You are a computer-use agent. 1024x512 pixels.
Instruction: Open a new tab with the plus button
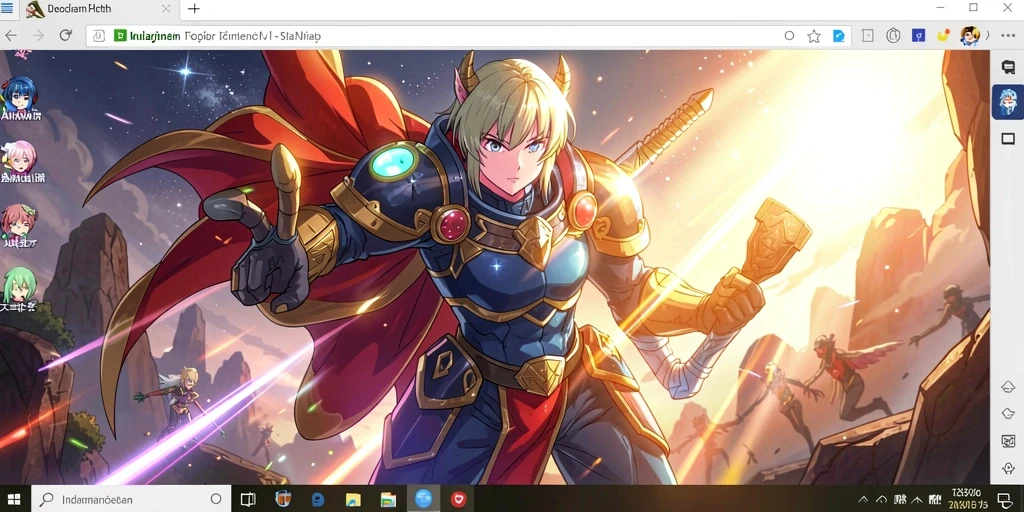[x=194, y=8]
